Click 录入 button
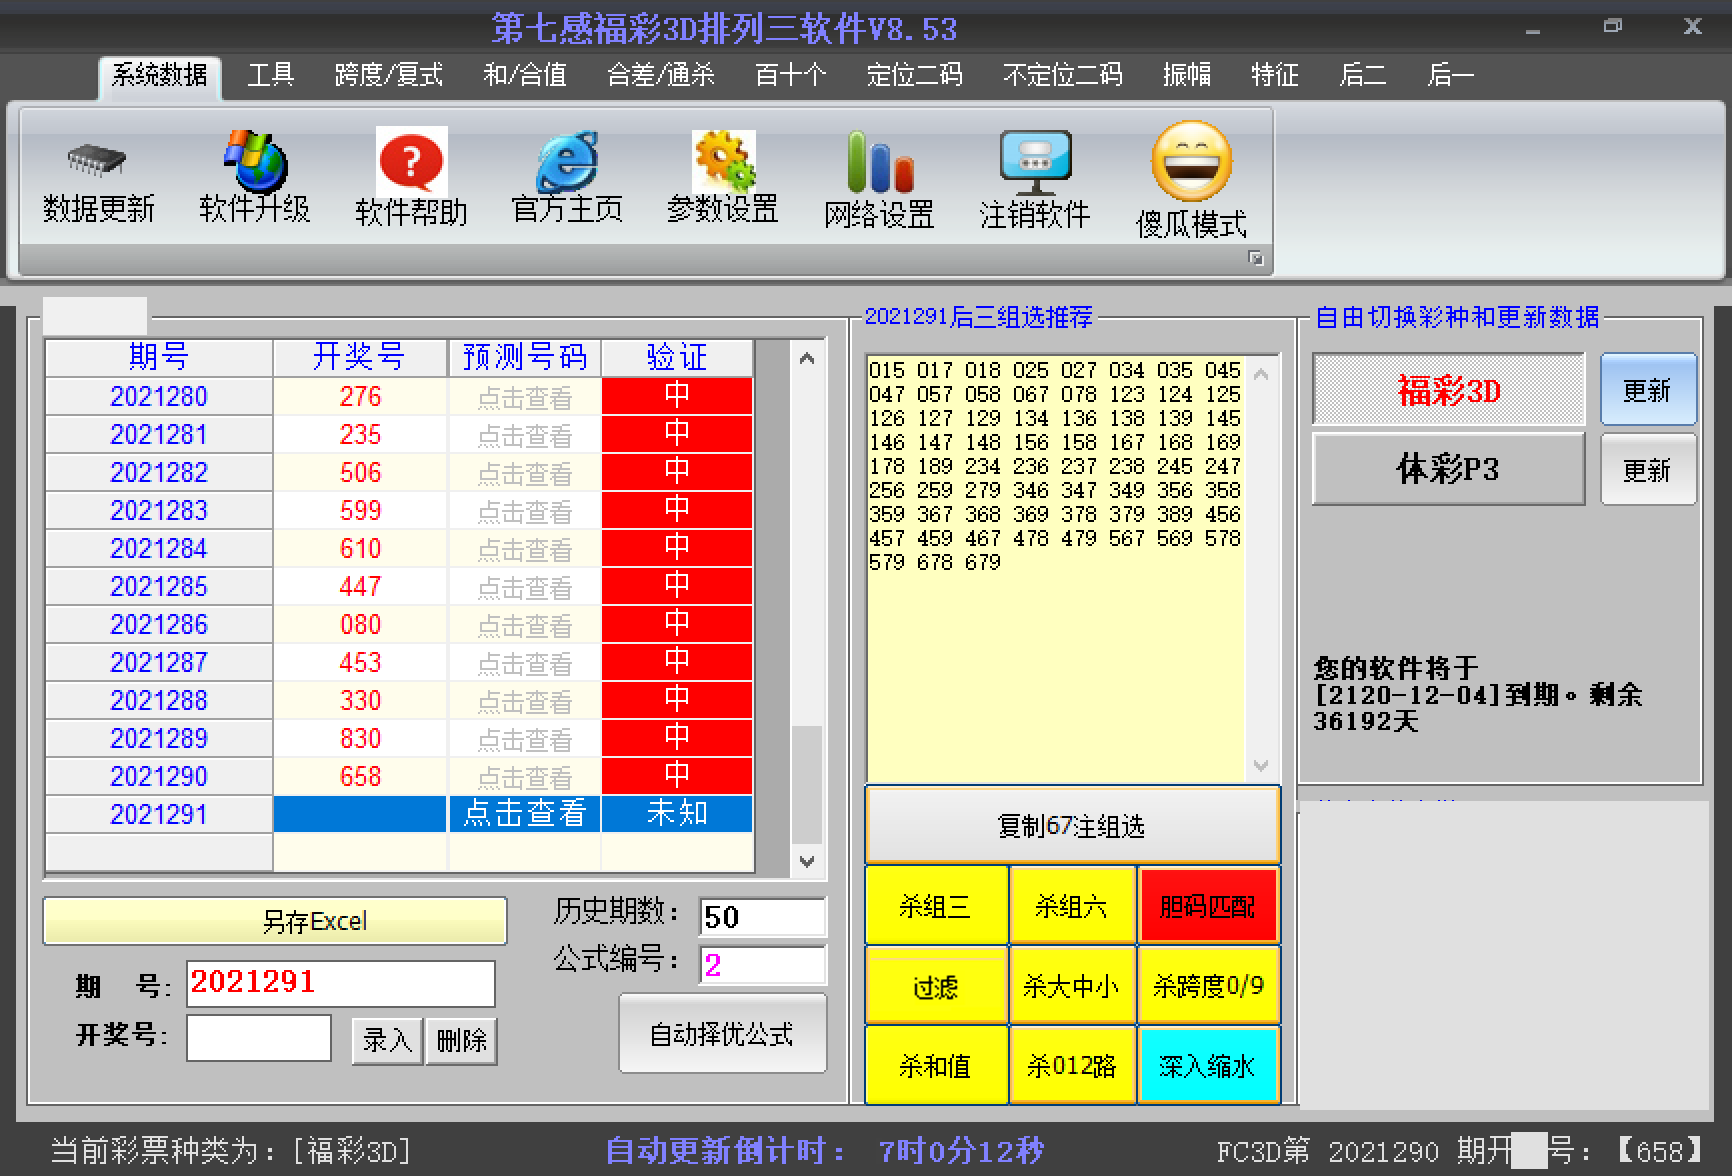1732x1176 pixels. [x=387, y=1041]
